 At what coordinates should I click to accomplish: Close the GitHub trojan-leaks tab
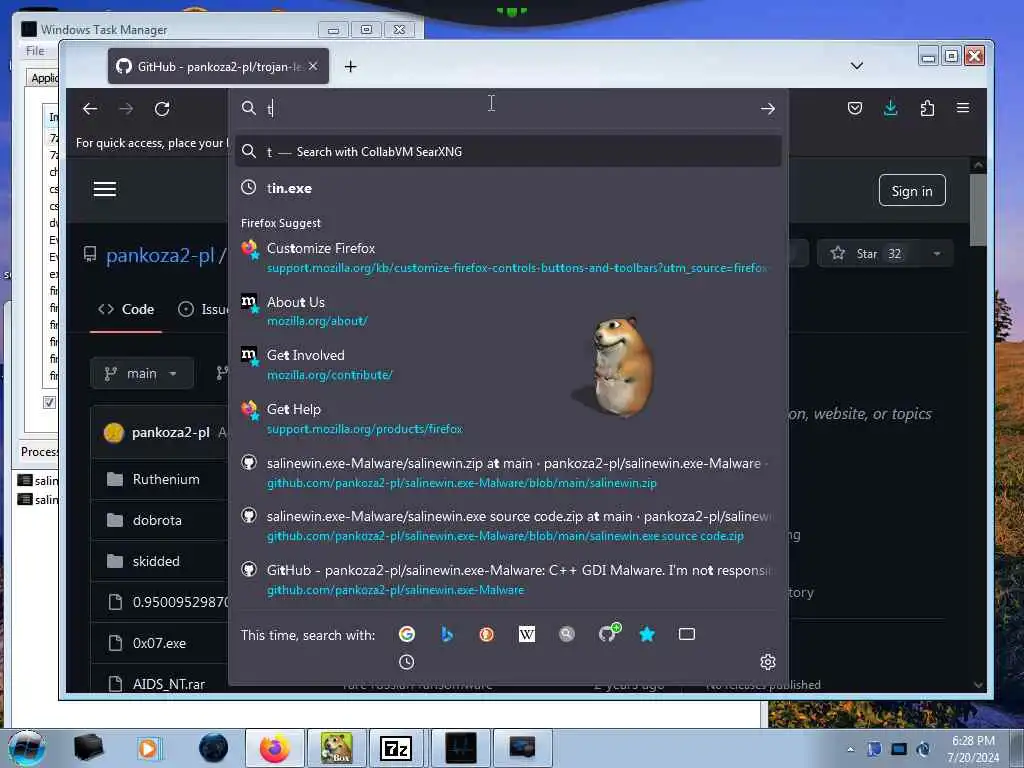(x=313, y=66)
